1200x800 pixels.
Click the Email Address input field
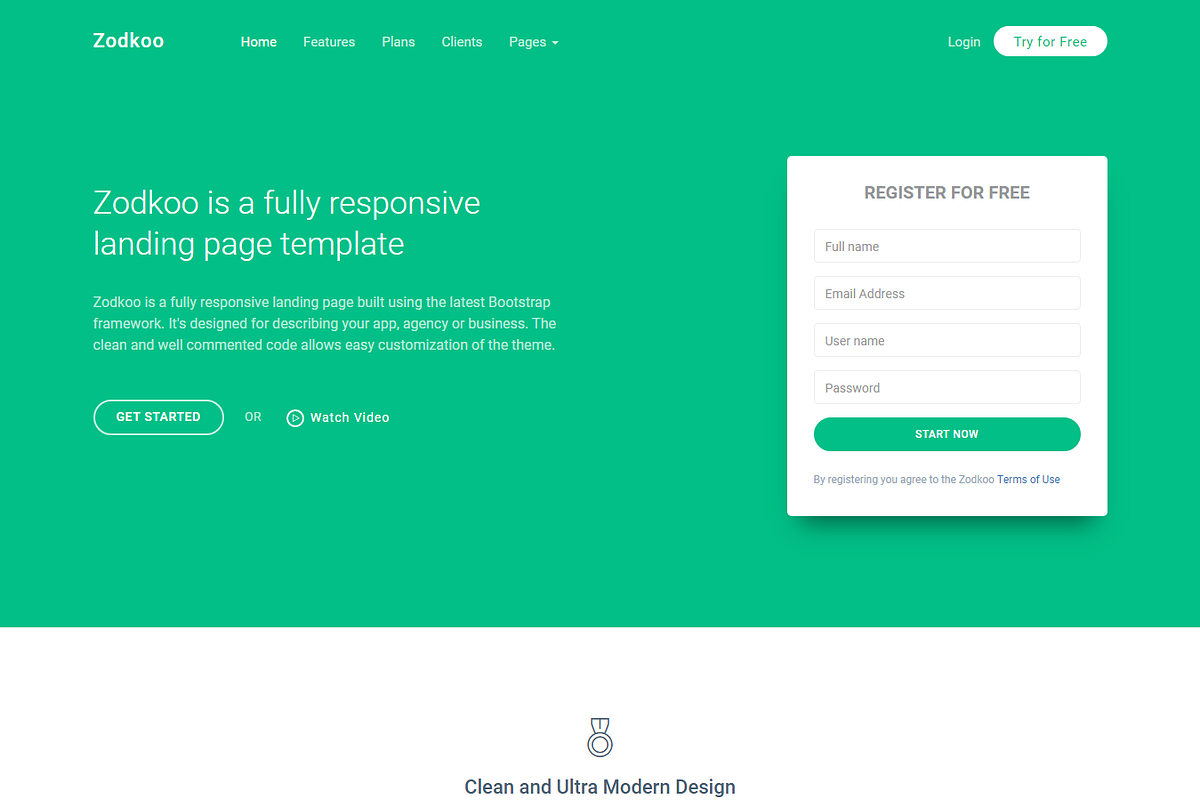coord(946,293)
